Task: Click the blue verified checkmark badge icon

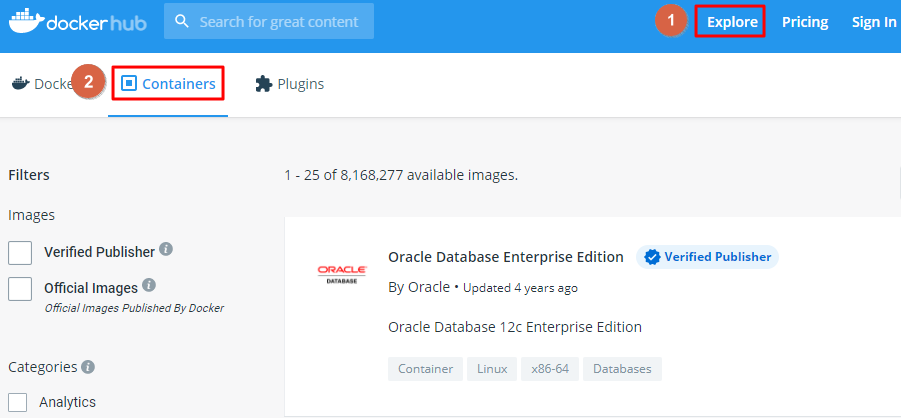Action: [652, 257]
